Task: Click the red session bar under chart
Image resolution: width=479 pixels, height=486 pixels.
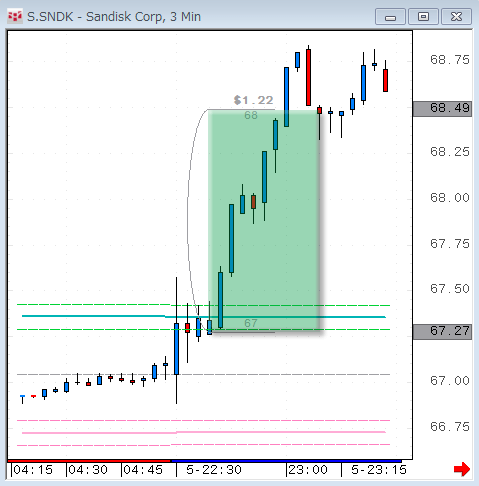Action: [89, 461]
